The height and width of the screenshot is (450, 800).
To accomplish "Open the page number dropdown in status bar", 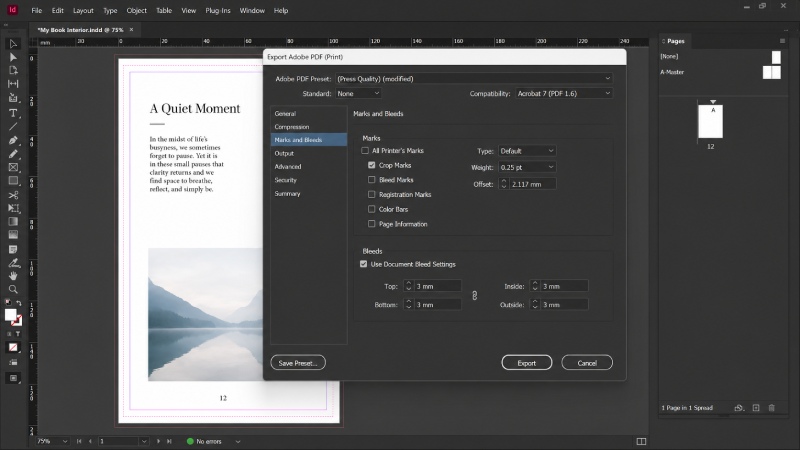I will coord(144,441).
